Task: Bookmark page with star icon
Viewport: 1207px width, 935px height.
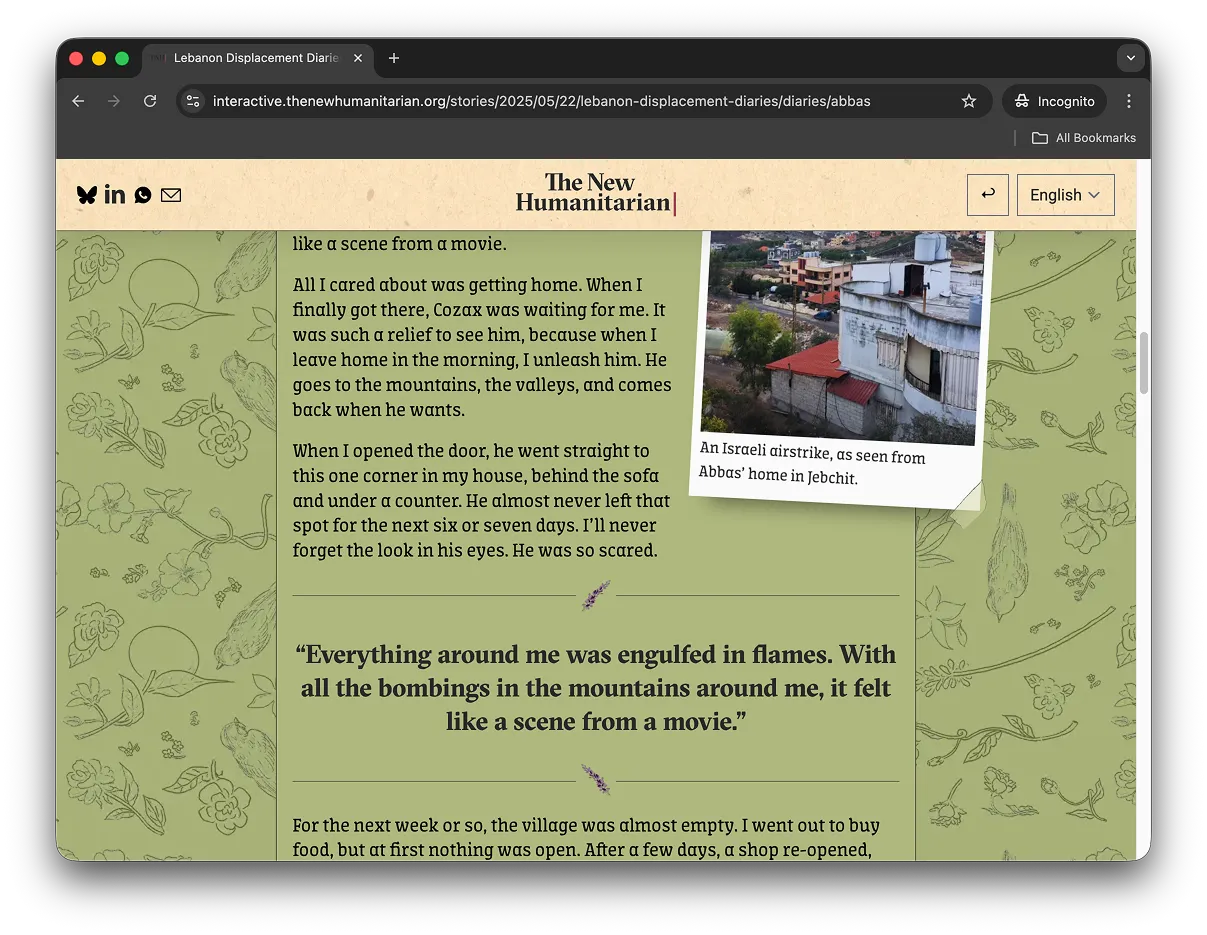Action: coord(968,101)
